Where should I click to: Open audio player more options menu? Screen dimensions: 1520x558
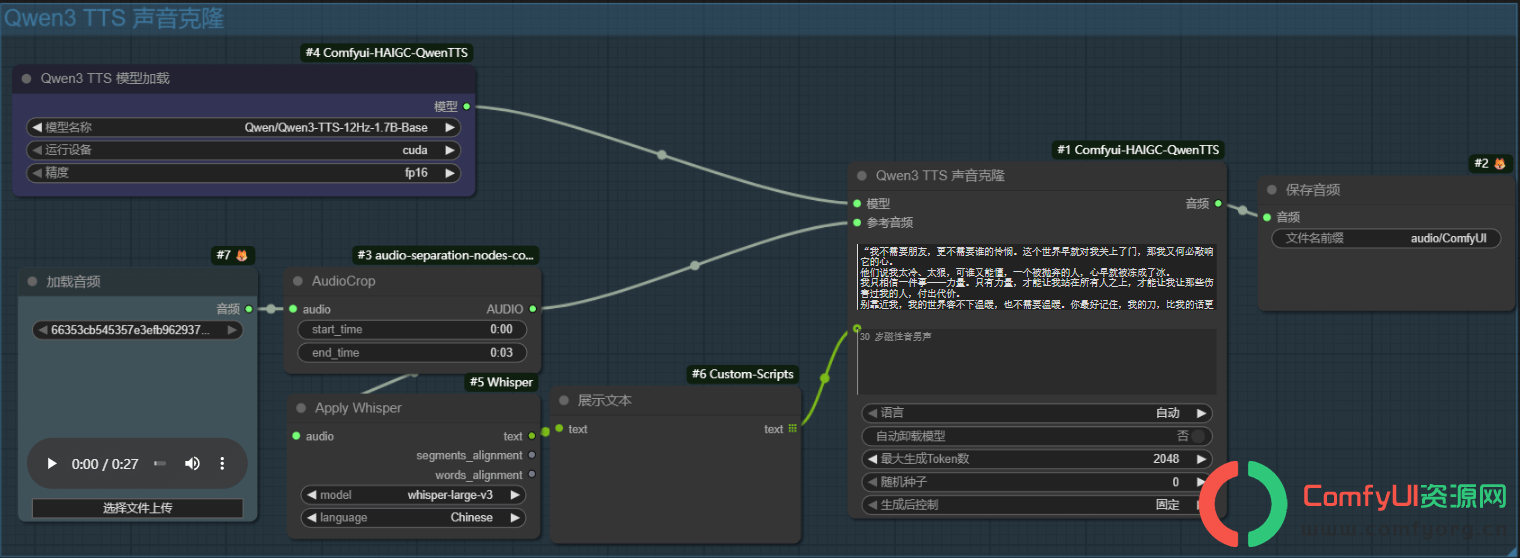tap(222, 464)
